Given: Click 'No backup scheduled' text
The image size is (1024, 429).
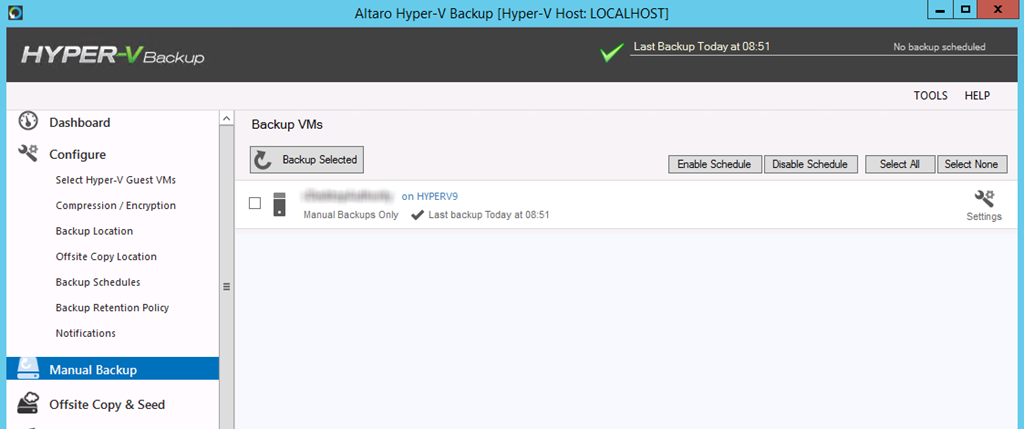Looking at the screenshot, I should point(939,47).
